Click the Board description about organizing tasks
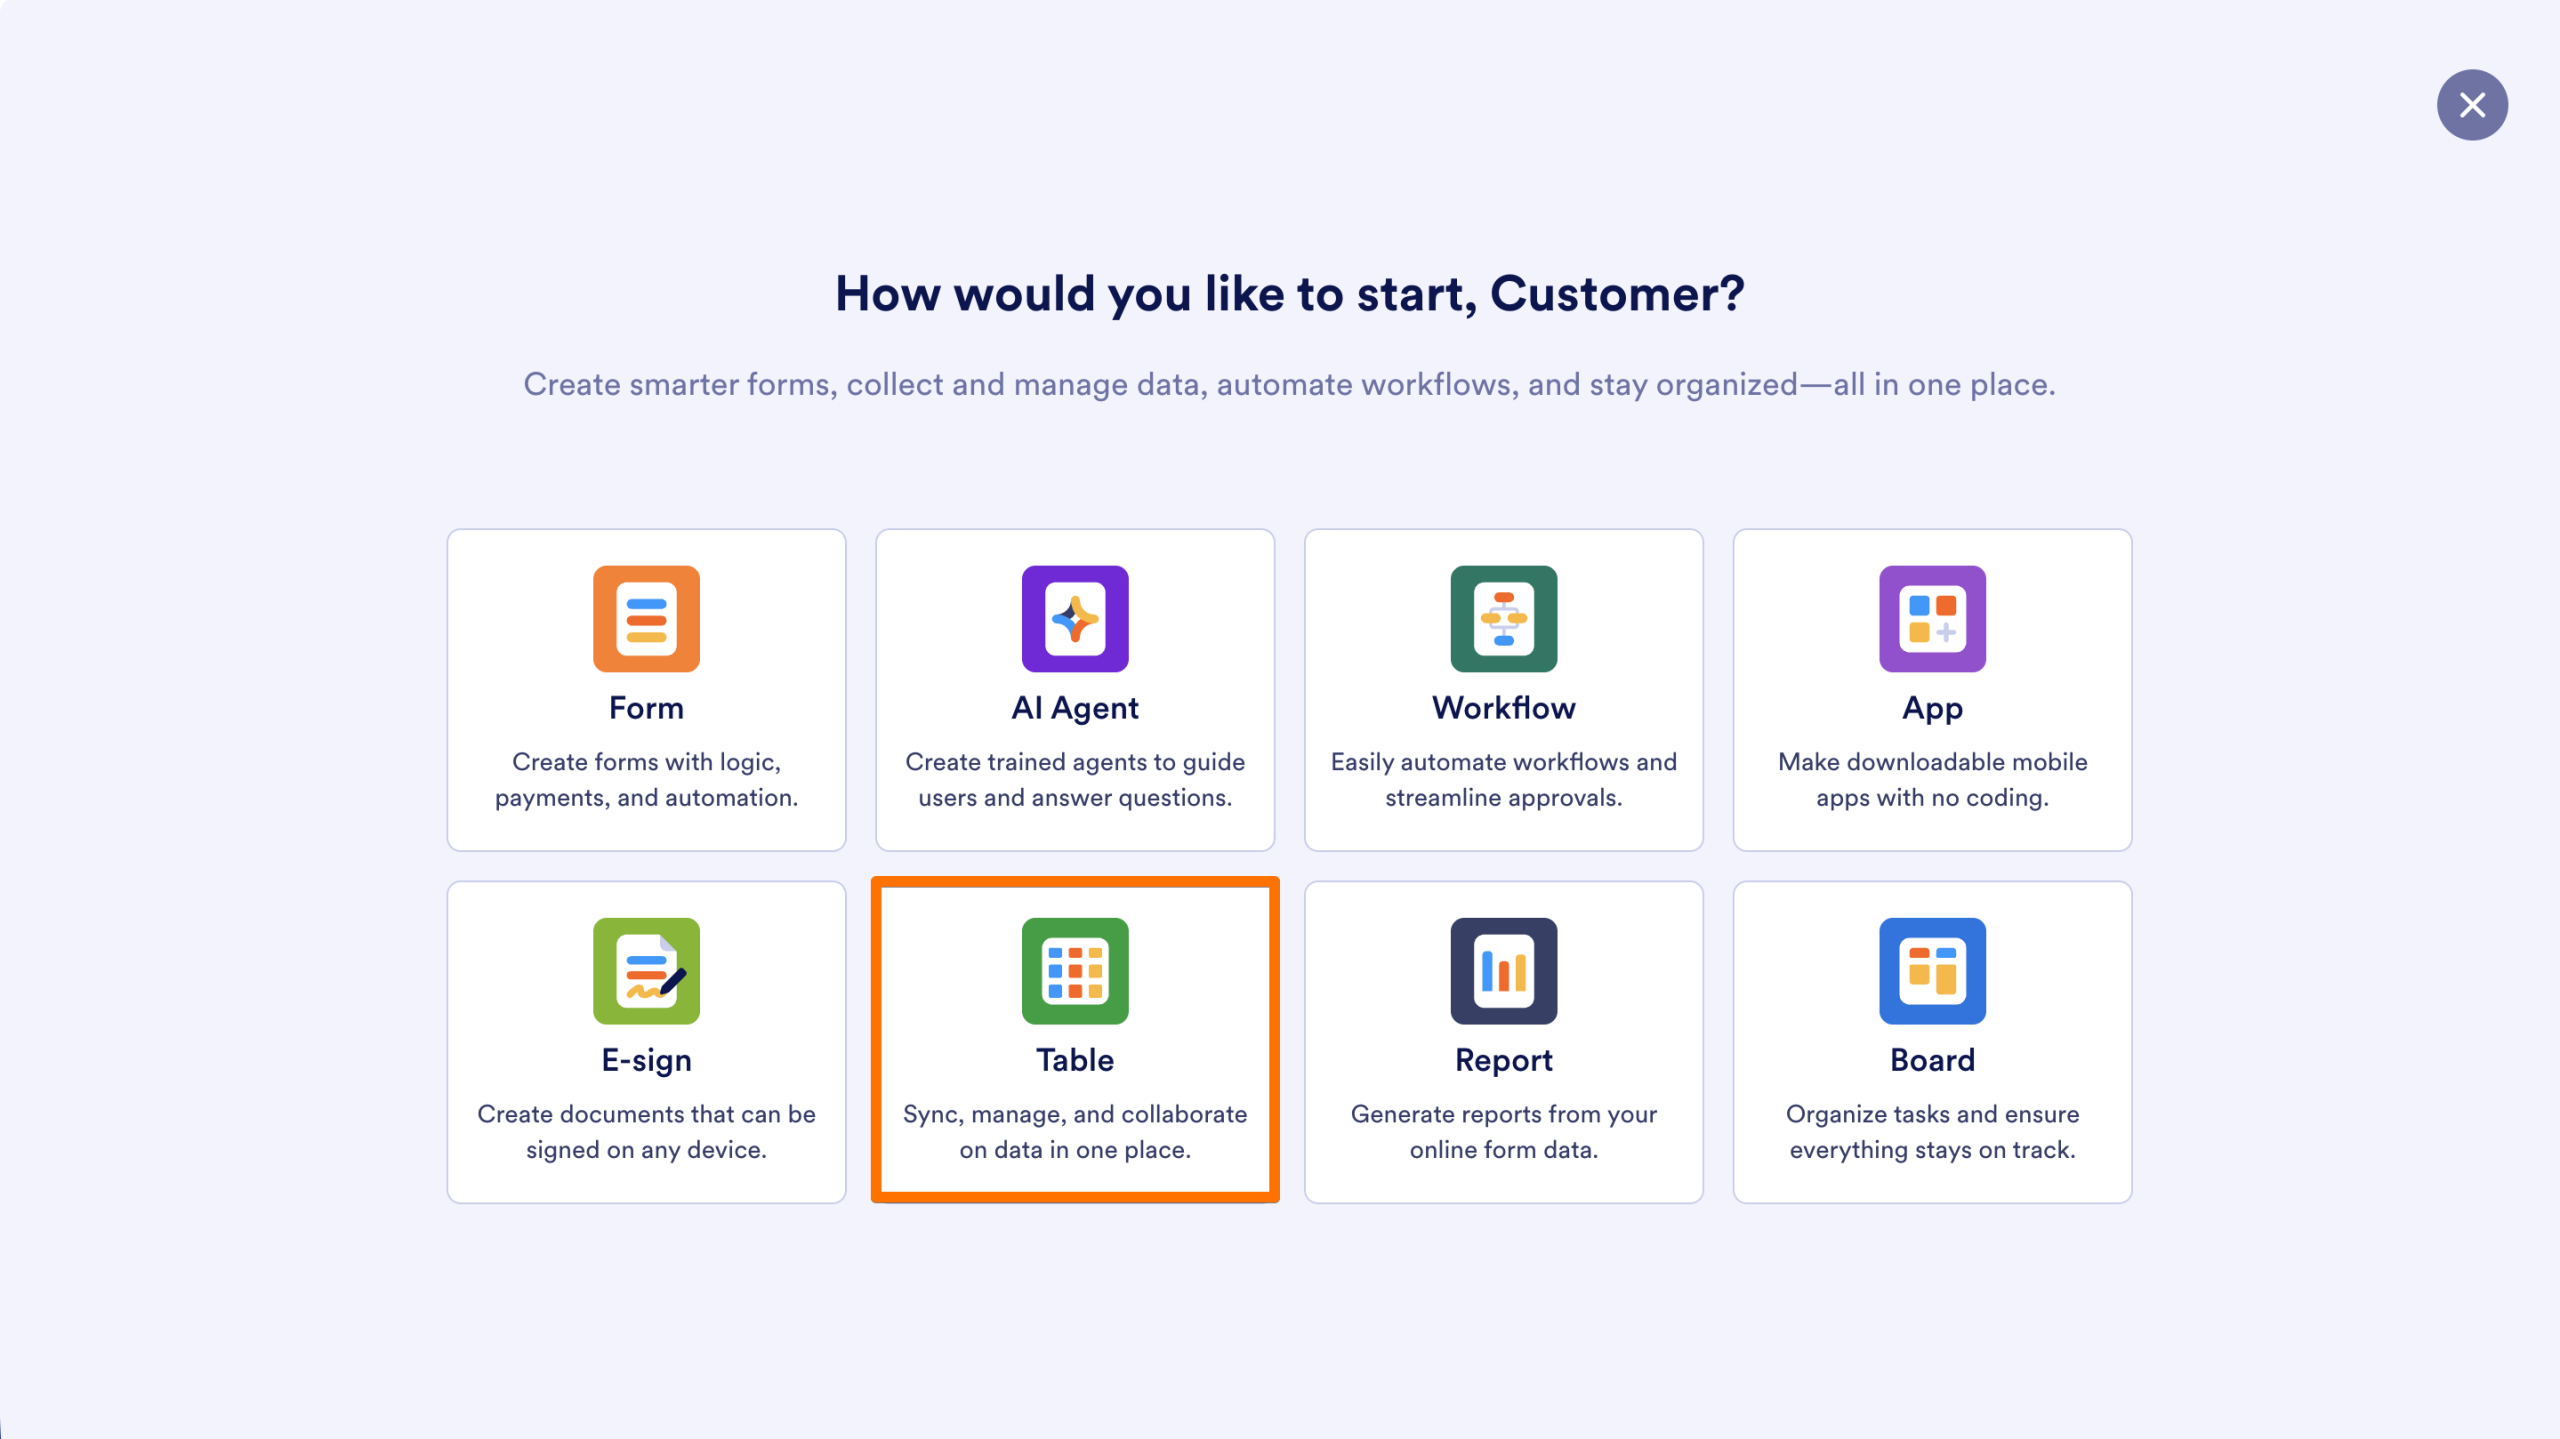This screenshot has height=1439, width=2560. tap(1932, 1132)
